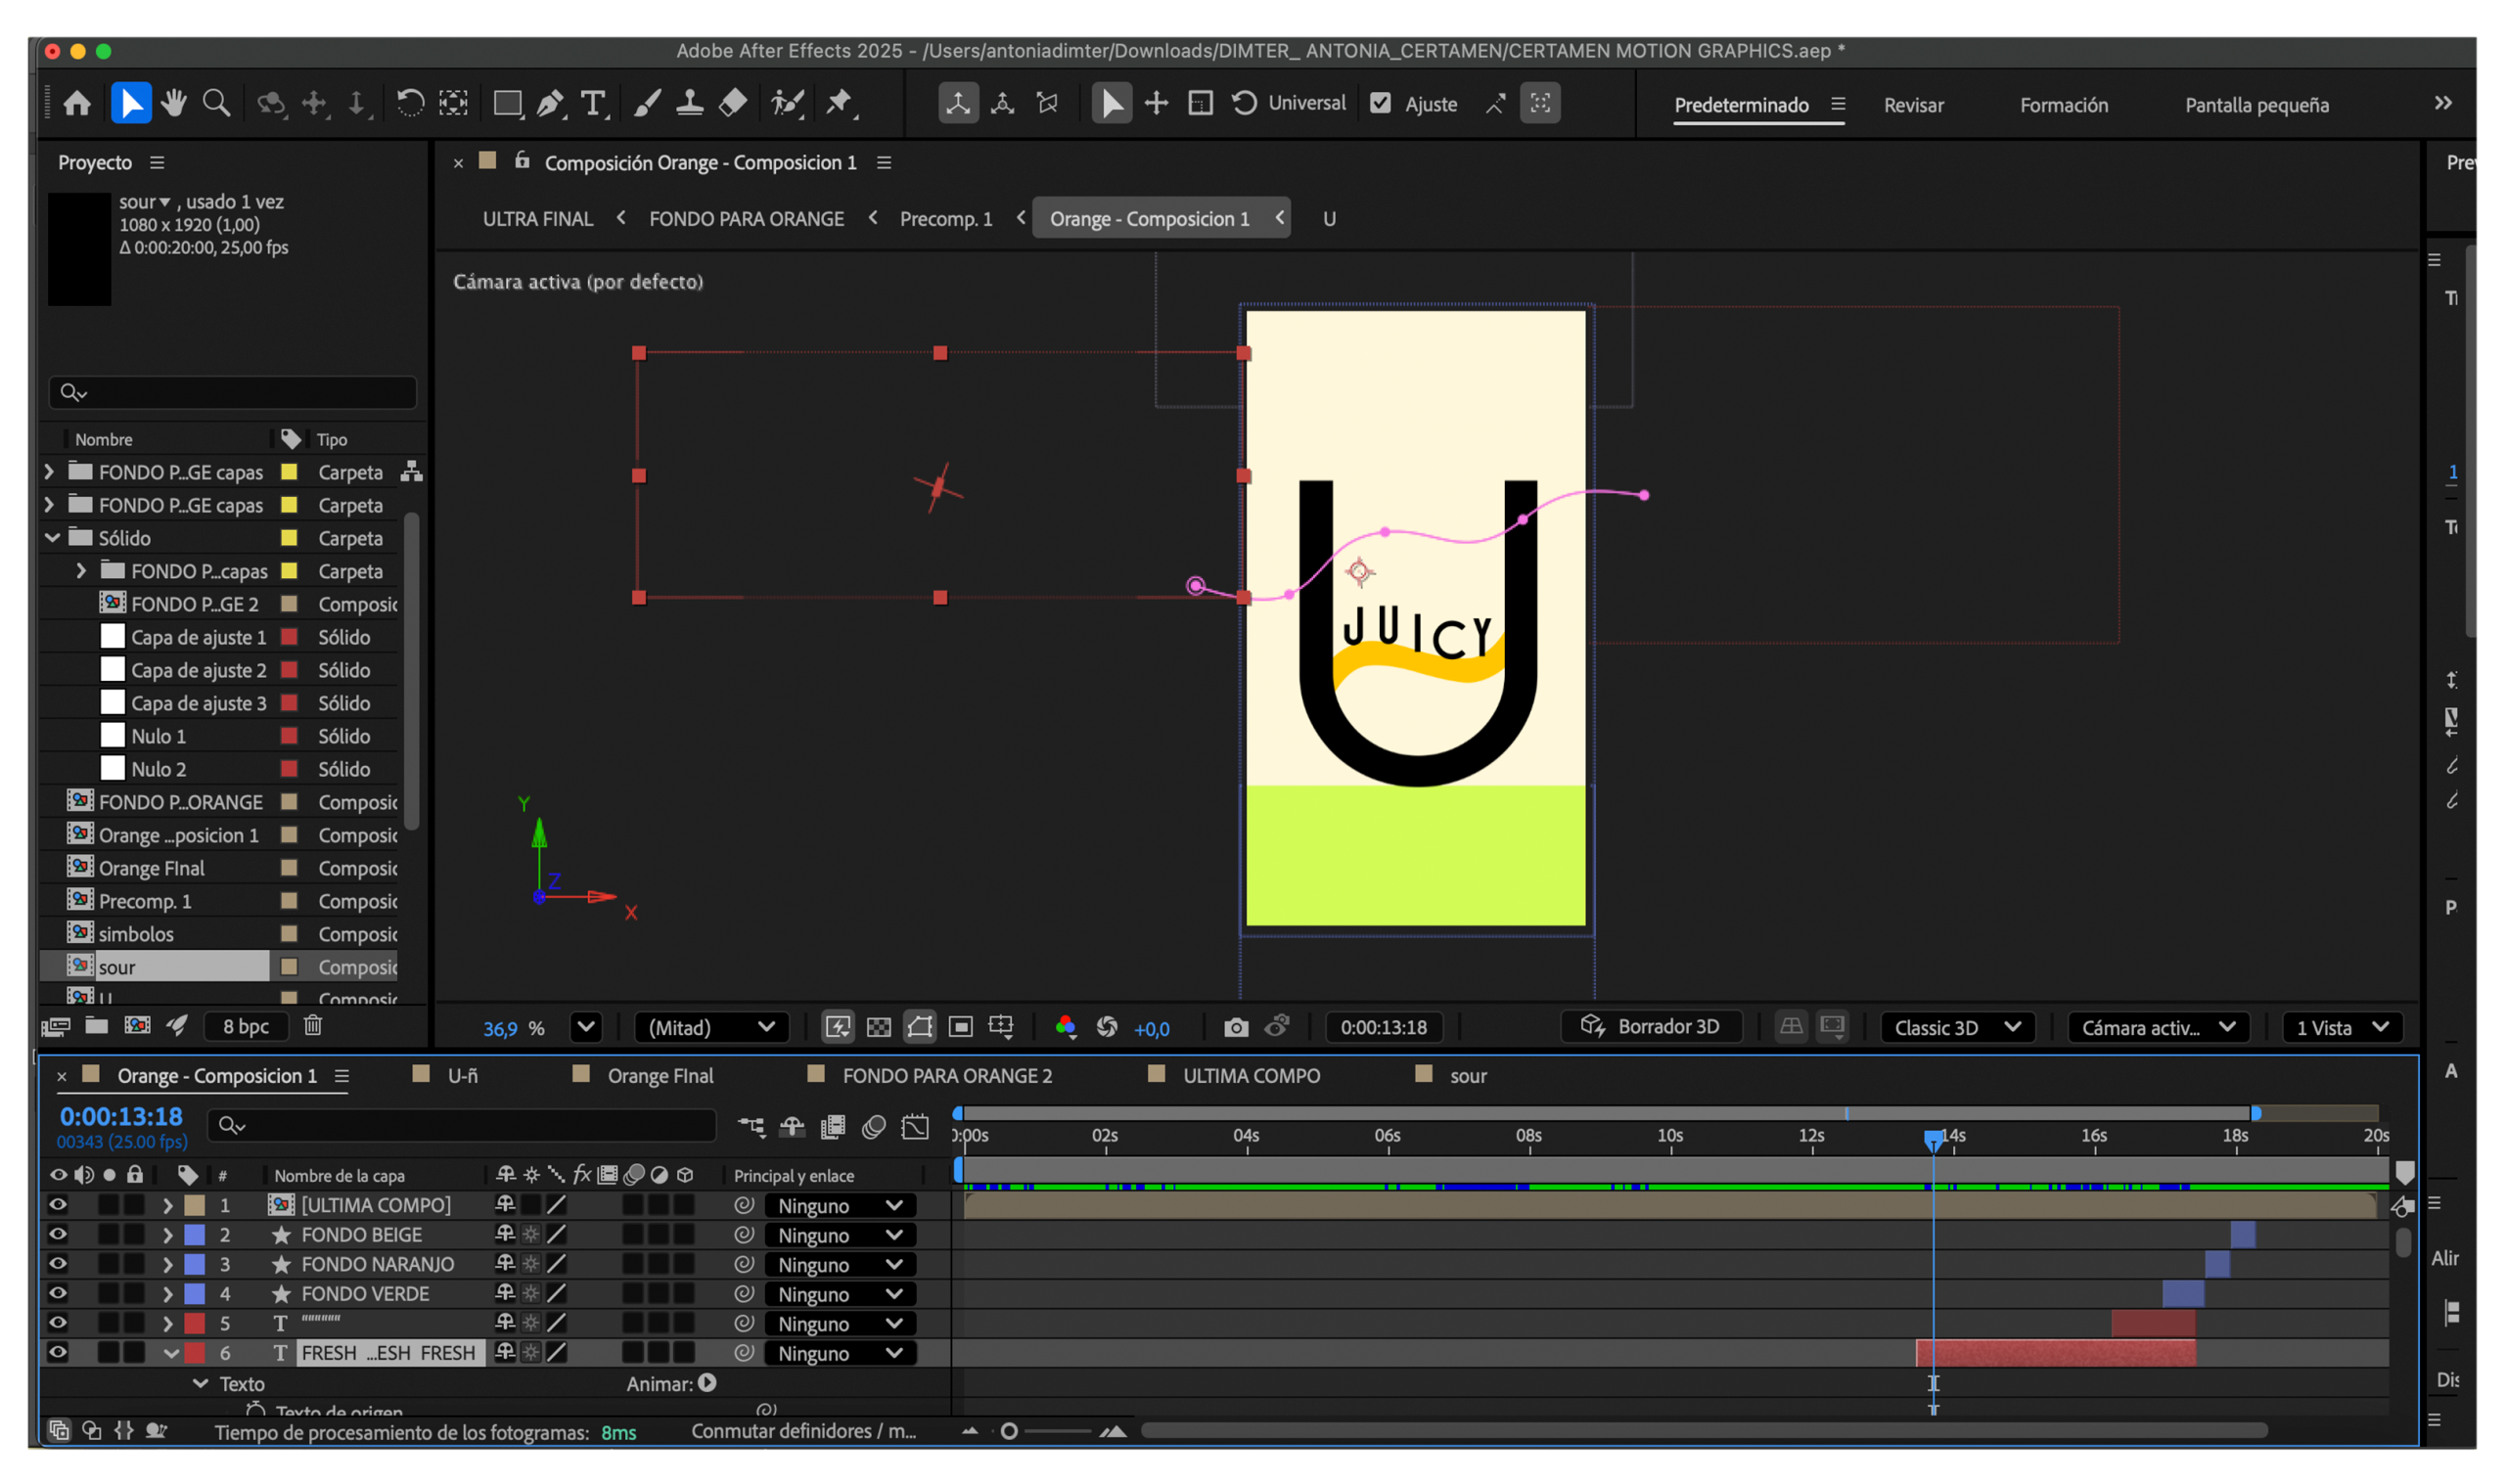
Task: Select the Type tool in the toolbar
Action: pyautogui.click(x=594, y=103)
